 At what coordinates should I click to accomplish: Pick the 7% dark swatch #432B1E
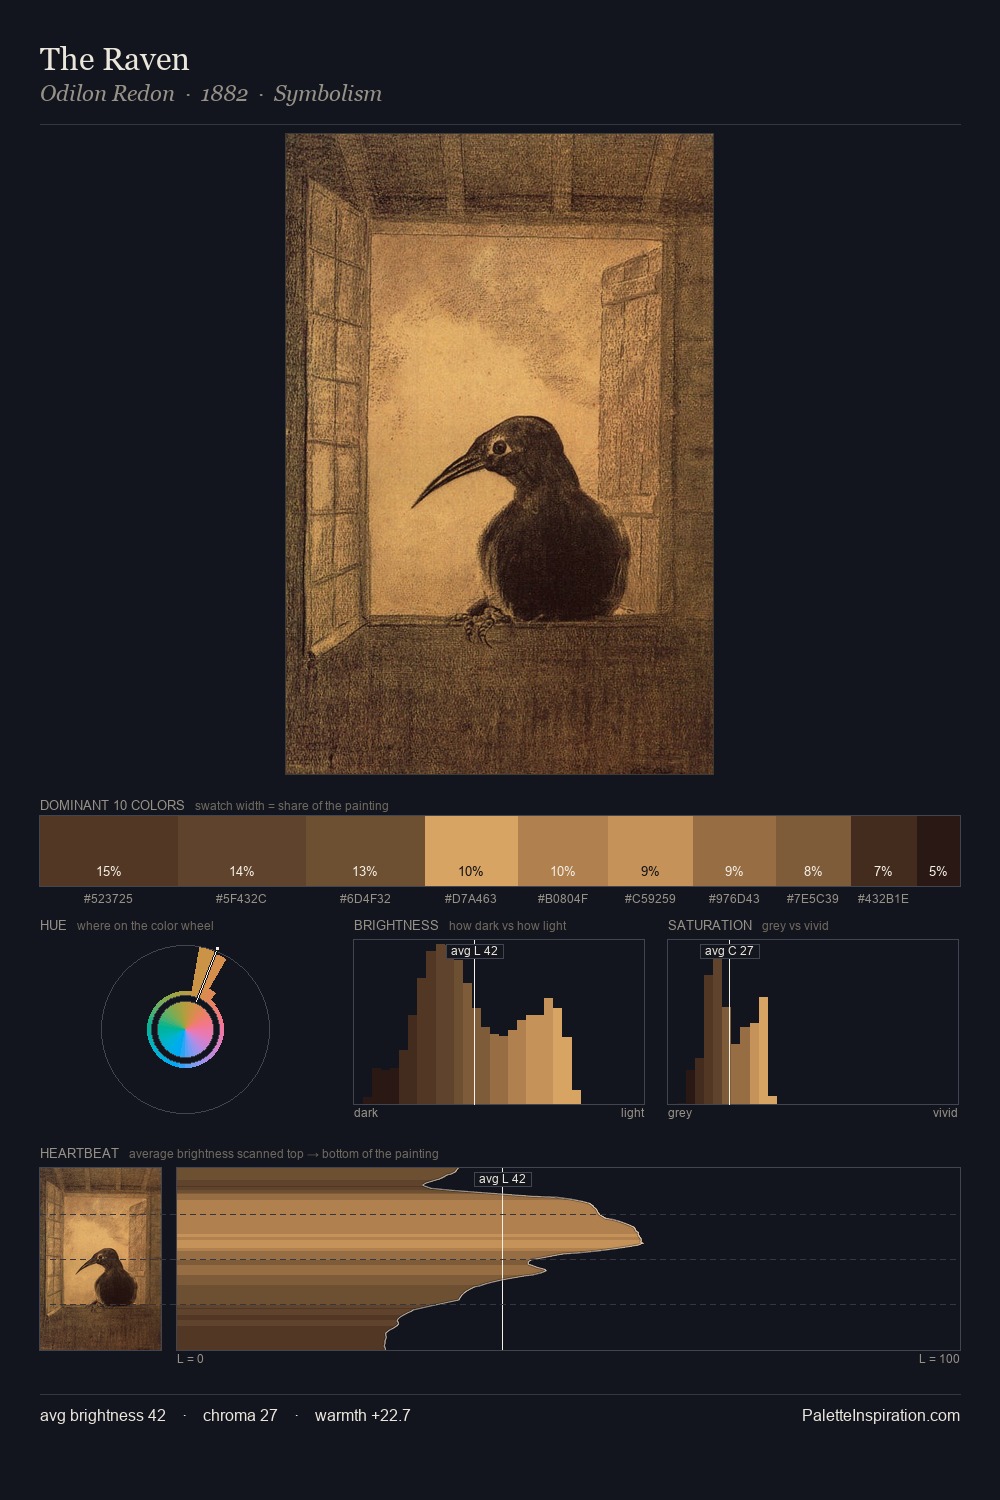click(883, 851)
